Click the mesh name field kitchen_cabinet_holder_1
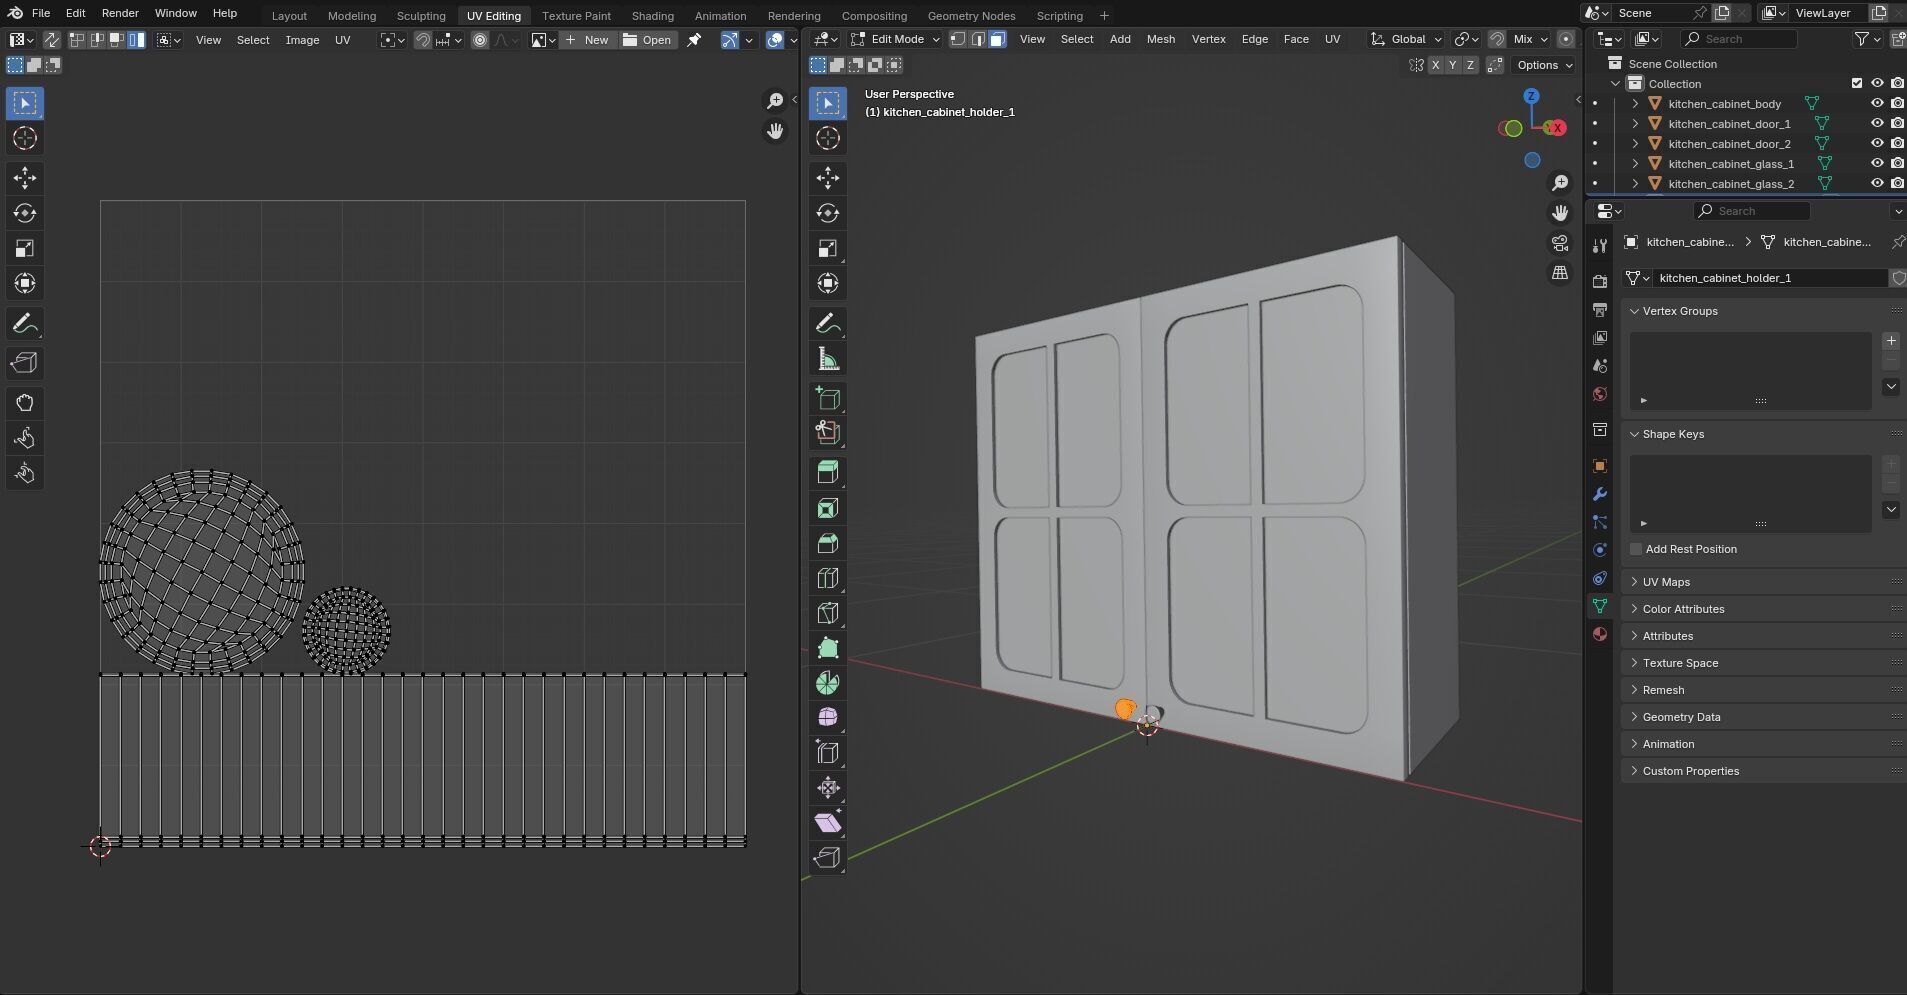Image resolution: width=1907 pixels, height=995 pixels. (x=1769, y=278)
